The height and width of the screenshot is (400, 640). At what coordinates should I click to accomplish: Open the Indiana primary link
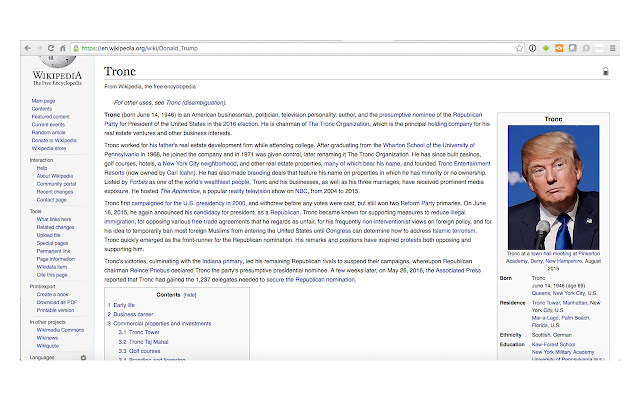pyautogui.click(x=222, y=262)
